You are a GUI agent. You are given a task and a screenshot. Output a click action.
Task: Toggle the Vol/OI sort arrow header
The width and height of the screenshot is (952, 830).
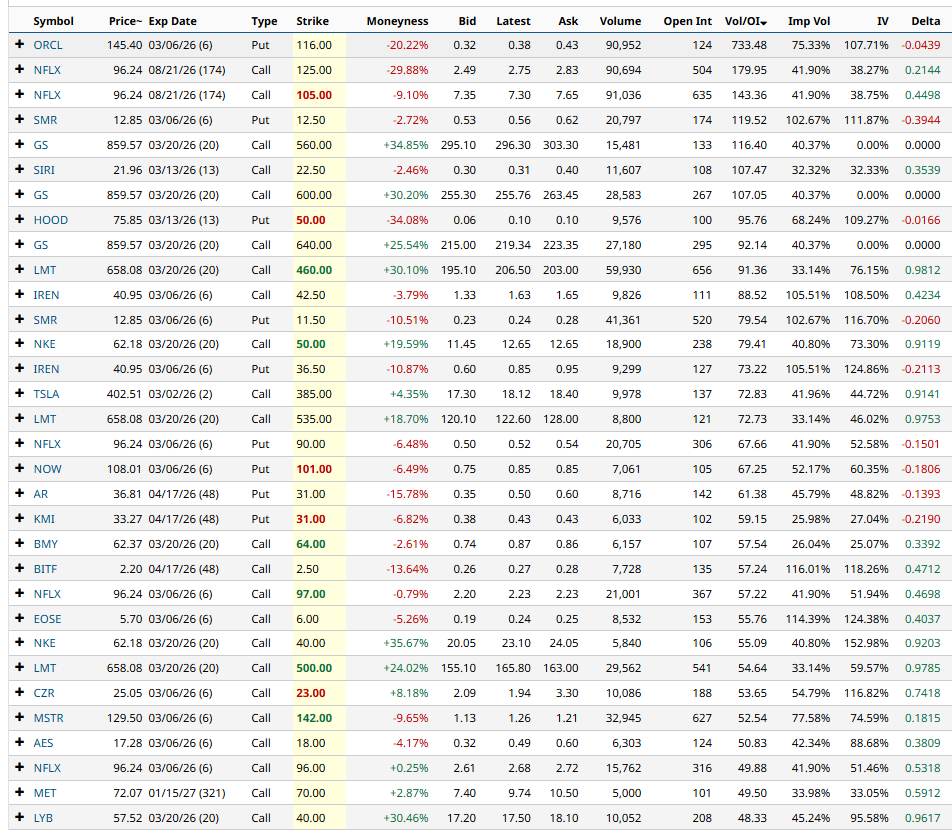coord(746,21)
